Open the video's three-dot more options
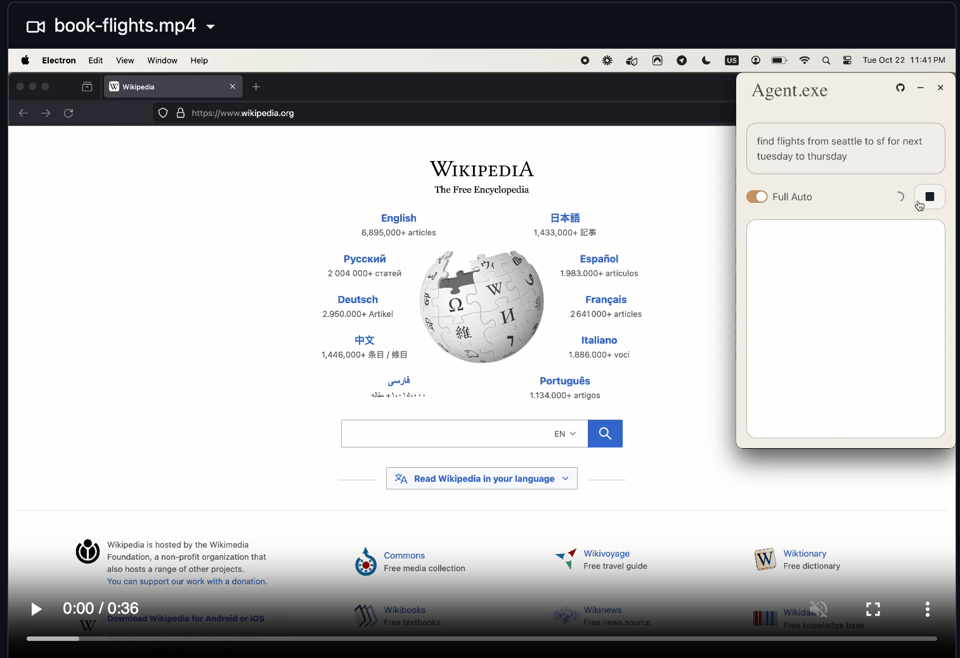The image size is (960, 658). (x=927, y=609)
